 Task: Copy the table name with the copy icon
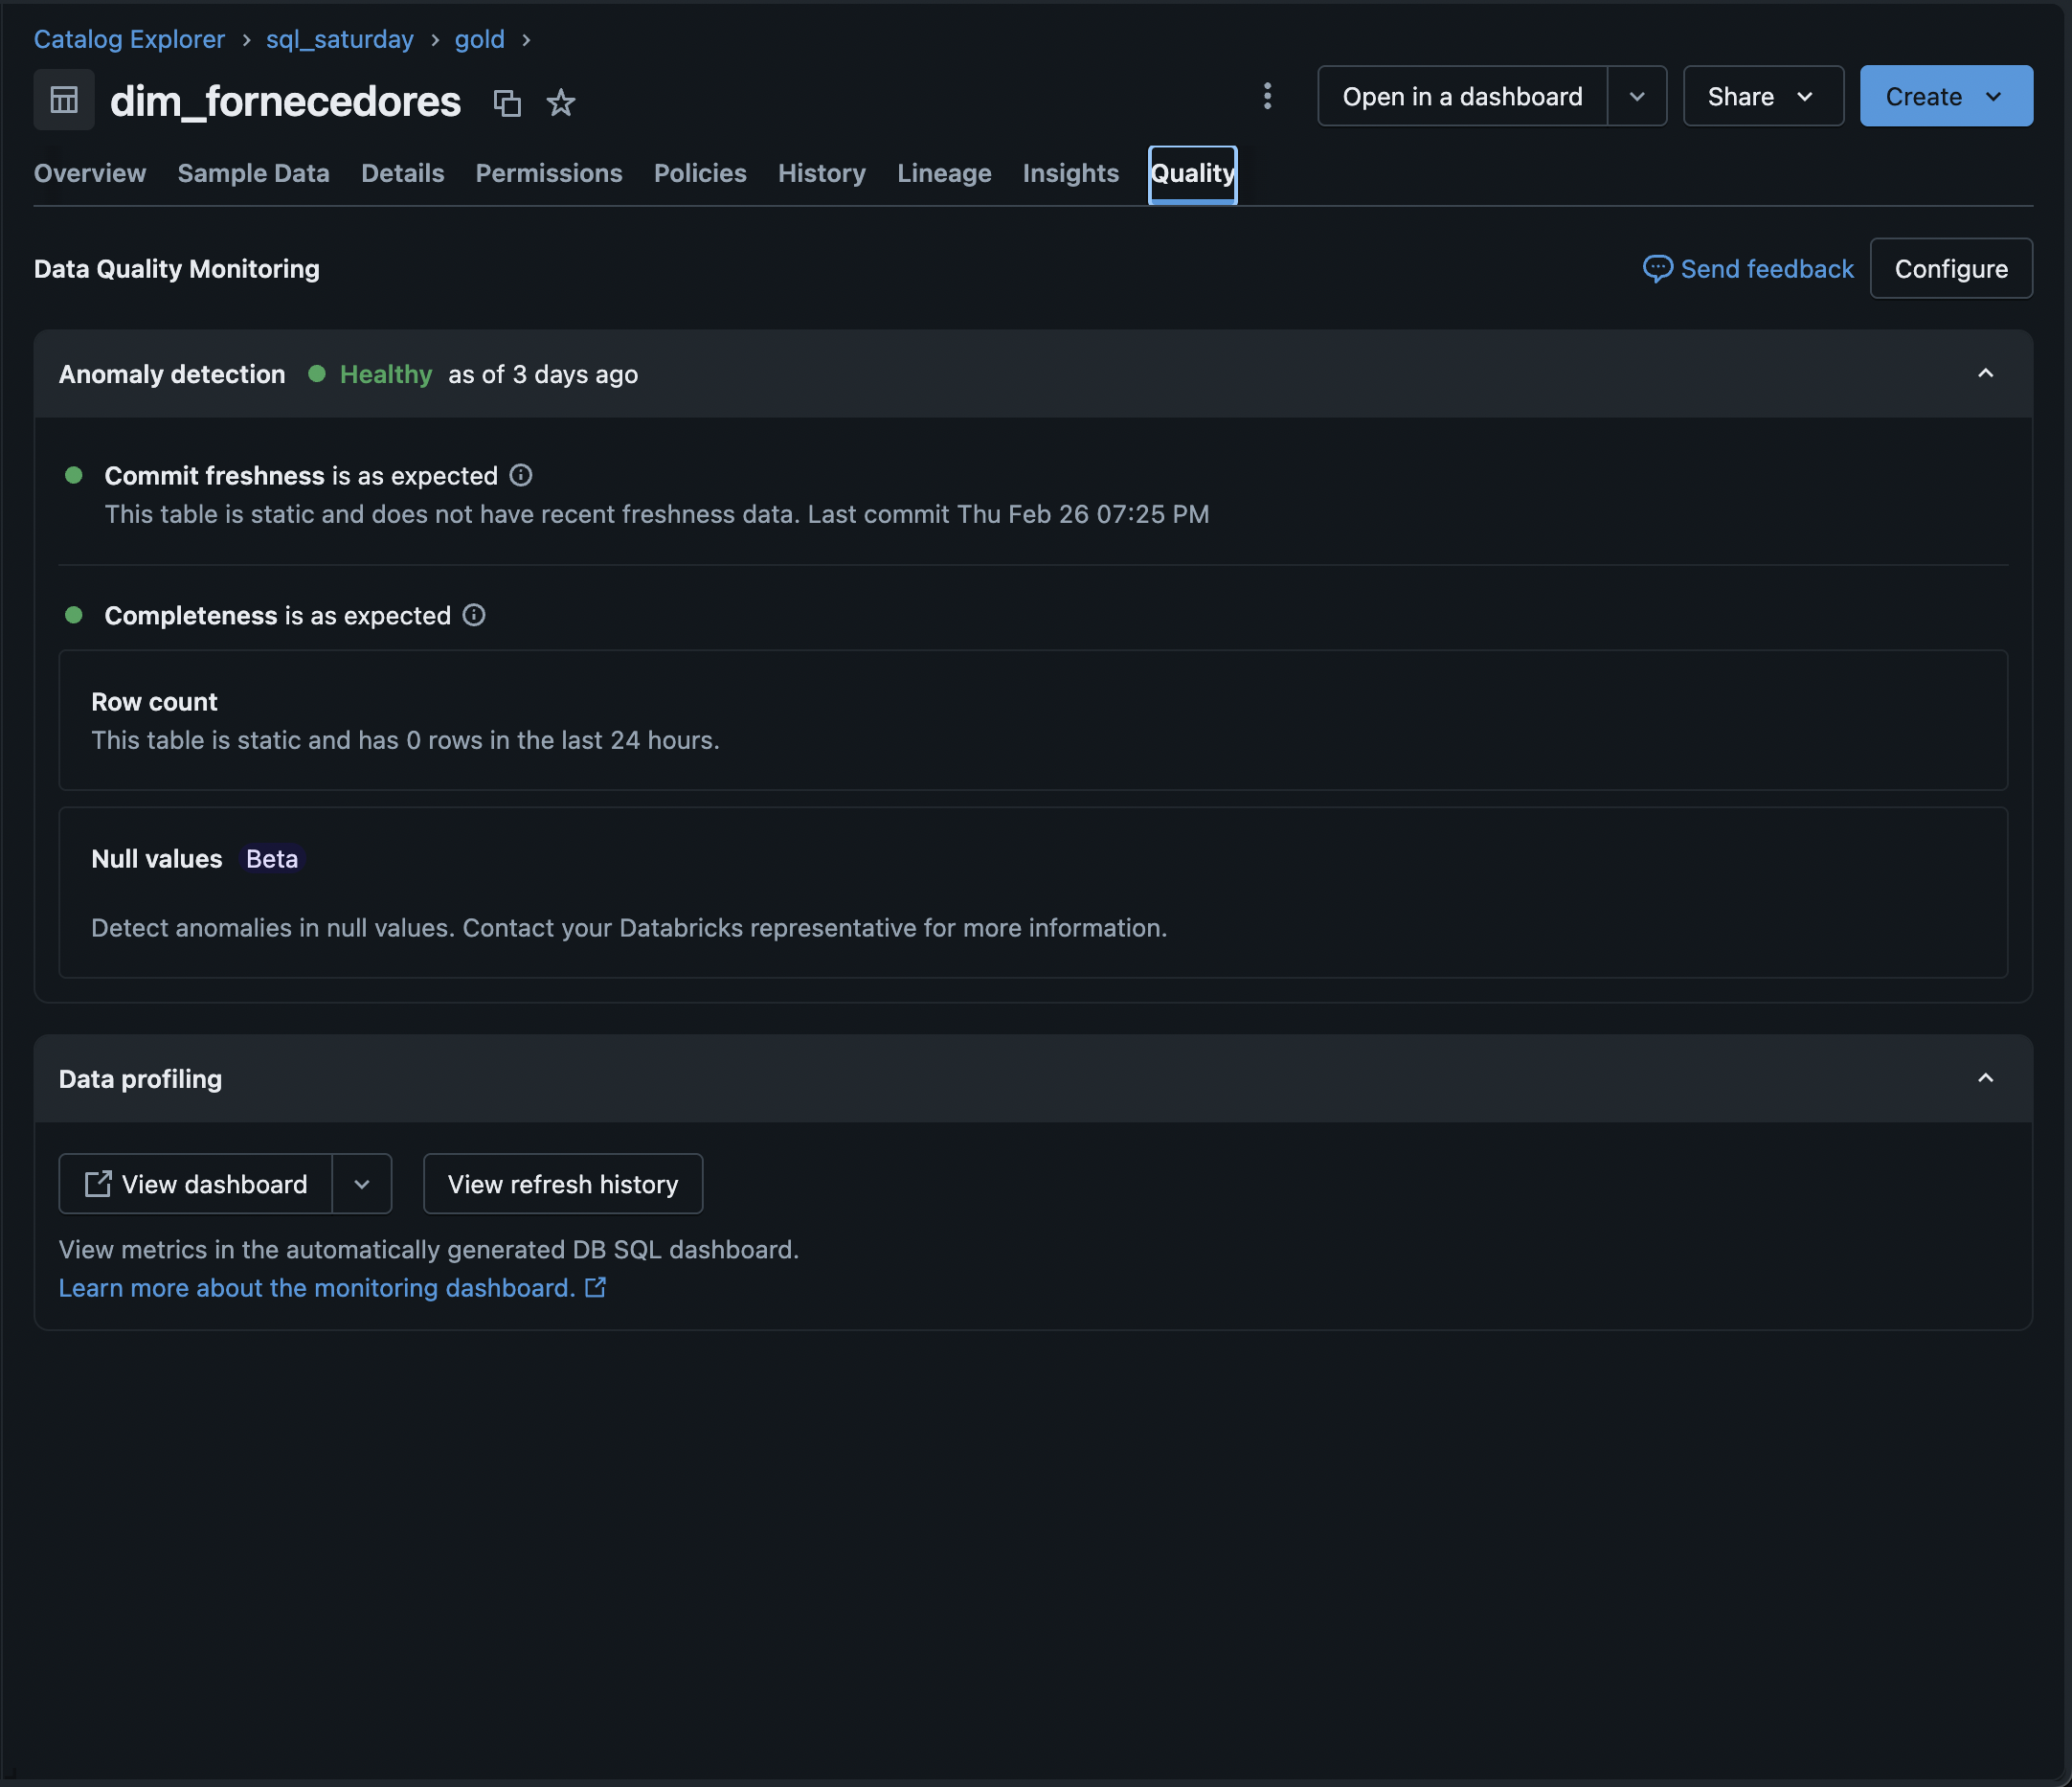coord(507,102)
